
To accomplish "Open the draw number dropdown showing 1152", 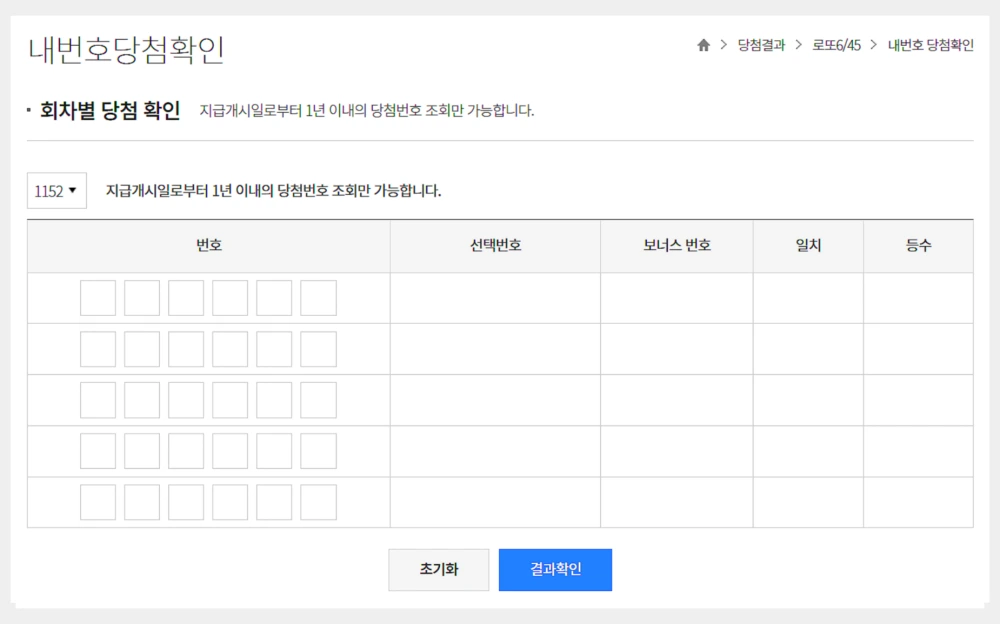I will (x=56, y=190).
